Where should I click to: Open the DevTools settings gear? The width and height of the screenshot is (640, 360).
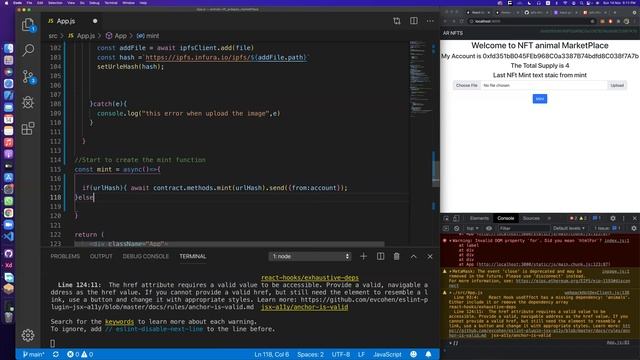pos(613,218)
